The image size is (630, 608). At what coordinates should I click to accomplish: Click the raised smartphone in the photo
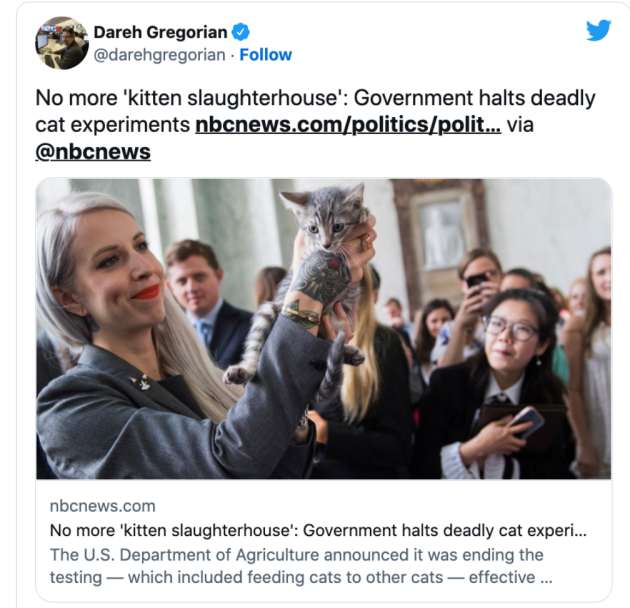(476, 280)
